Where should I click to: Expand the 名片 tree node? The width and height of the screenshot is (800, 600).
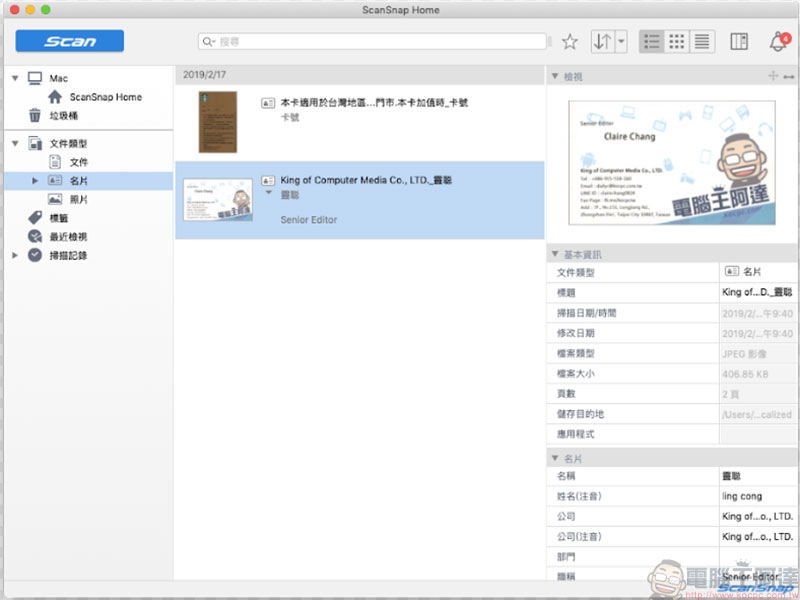click(x=35, y=181)
